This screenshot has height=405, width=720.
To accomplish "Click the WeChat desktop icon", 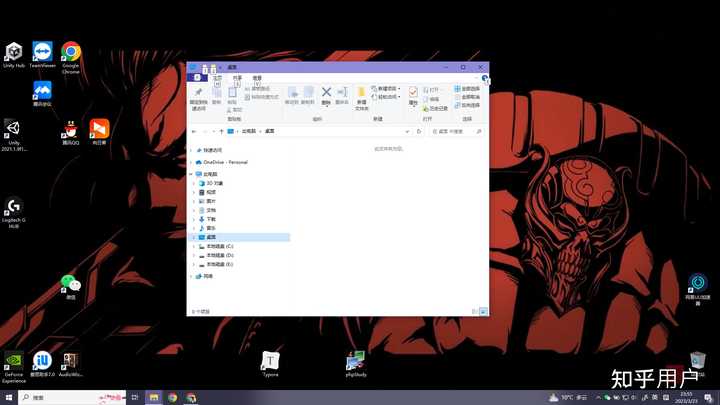I will click(x=71, y=287).
